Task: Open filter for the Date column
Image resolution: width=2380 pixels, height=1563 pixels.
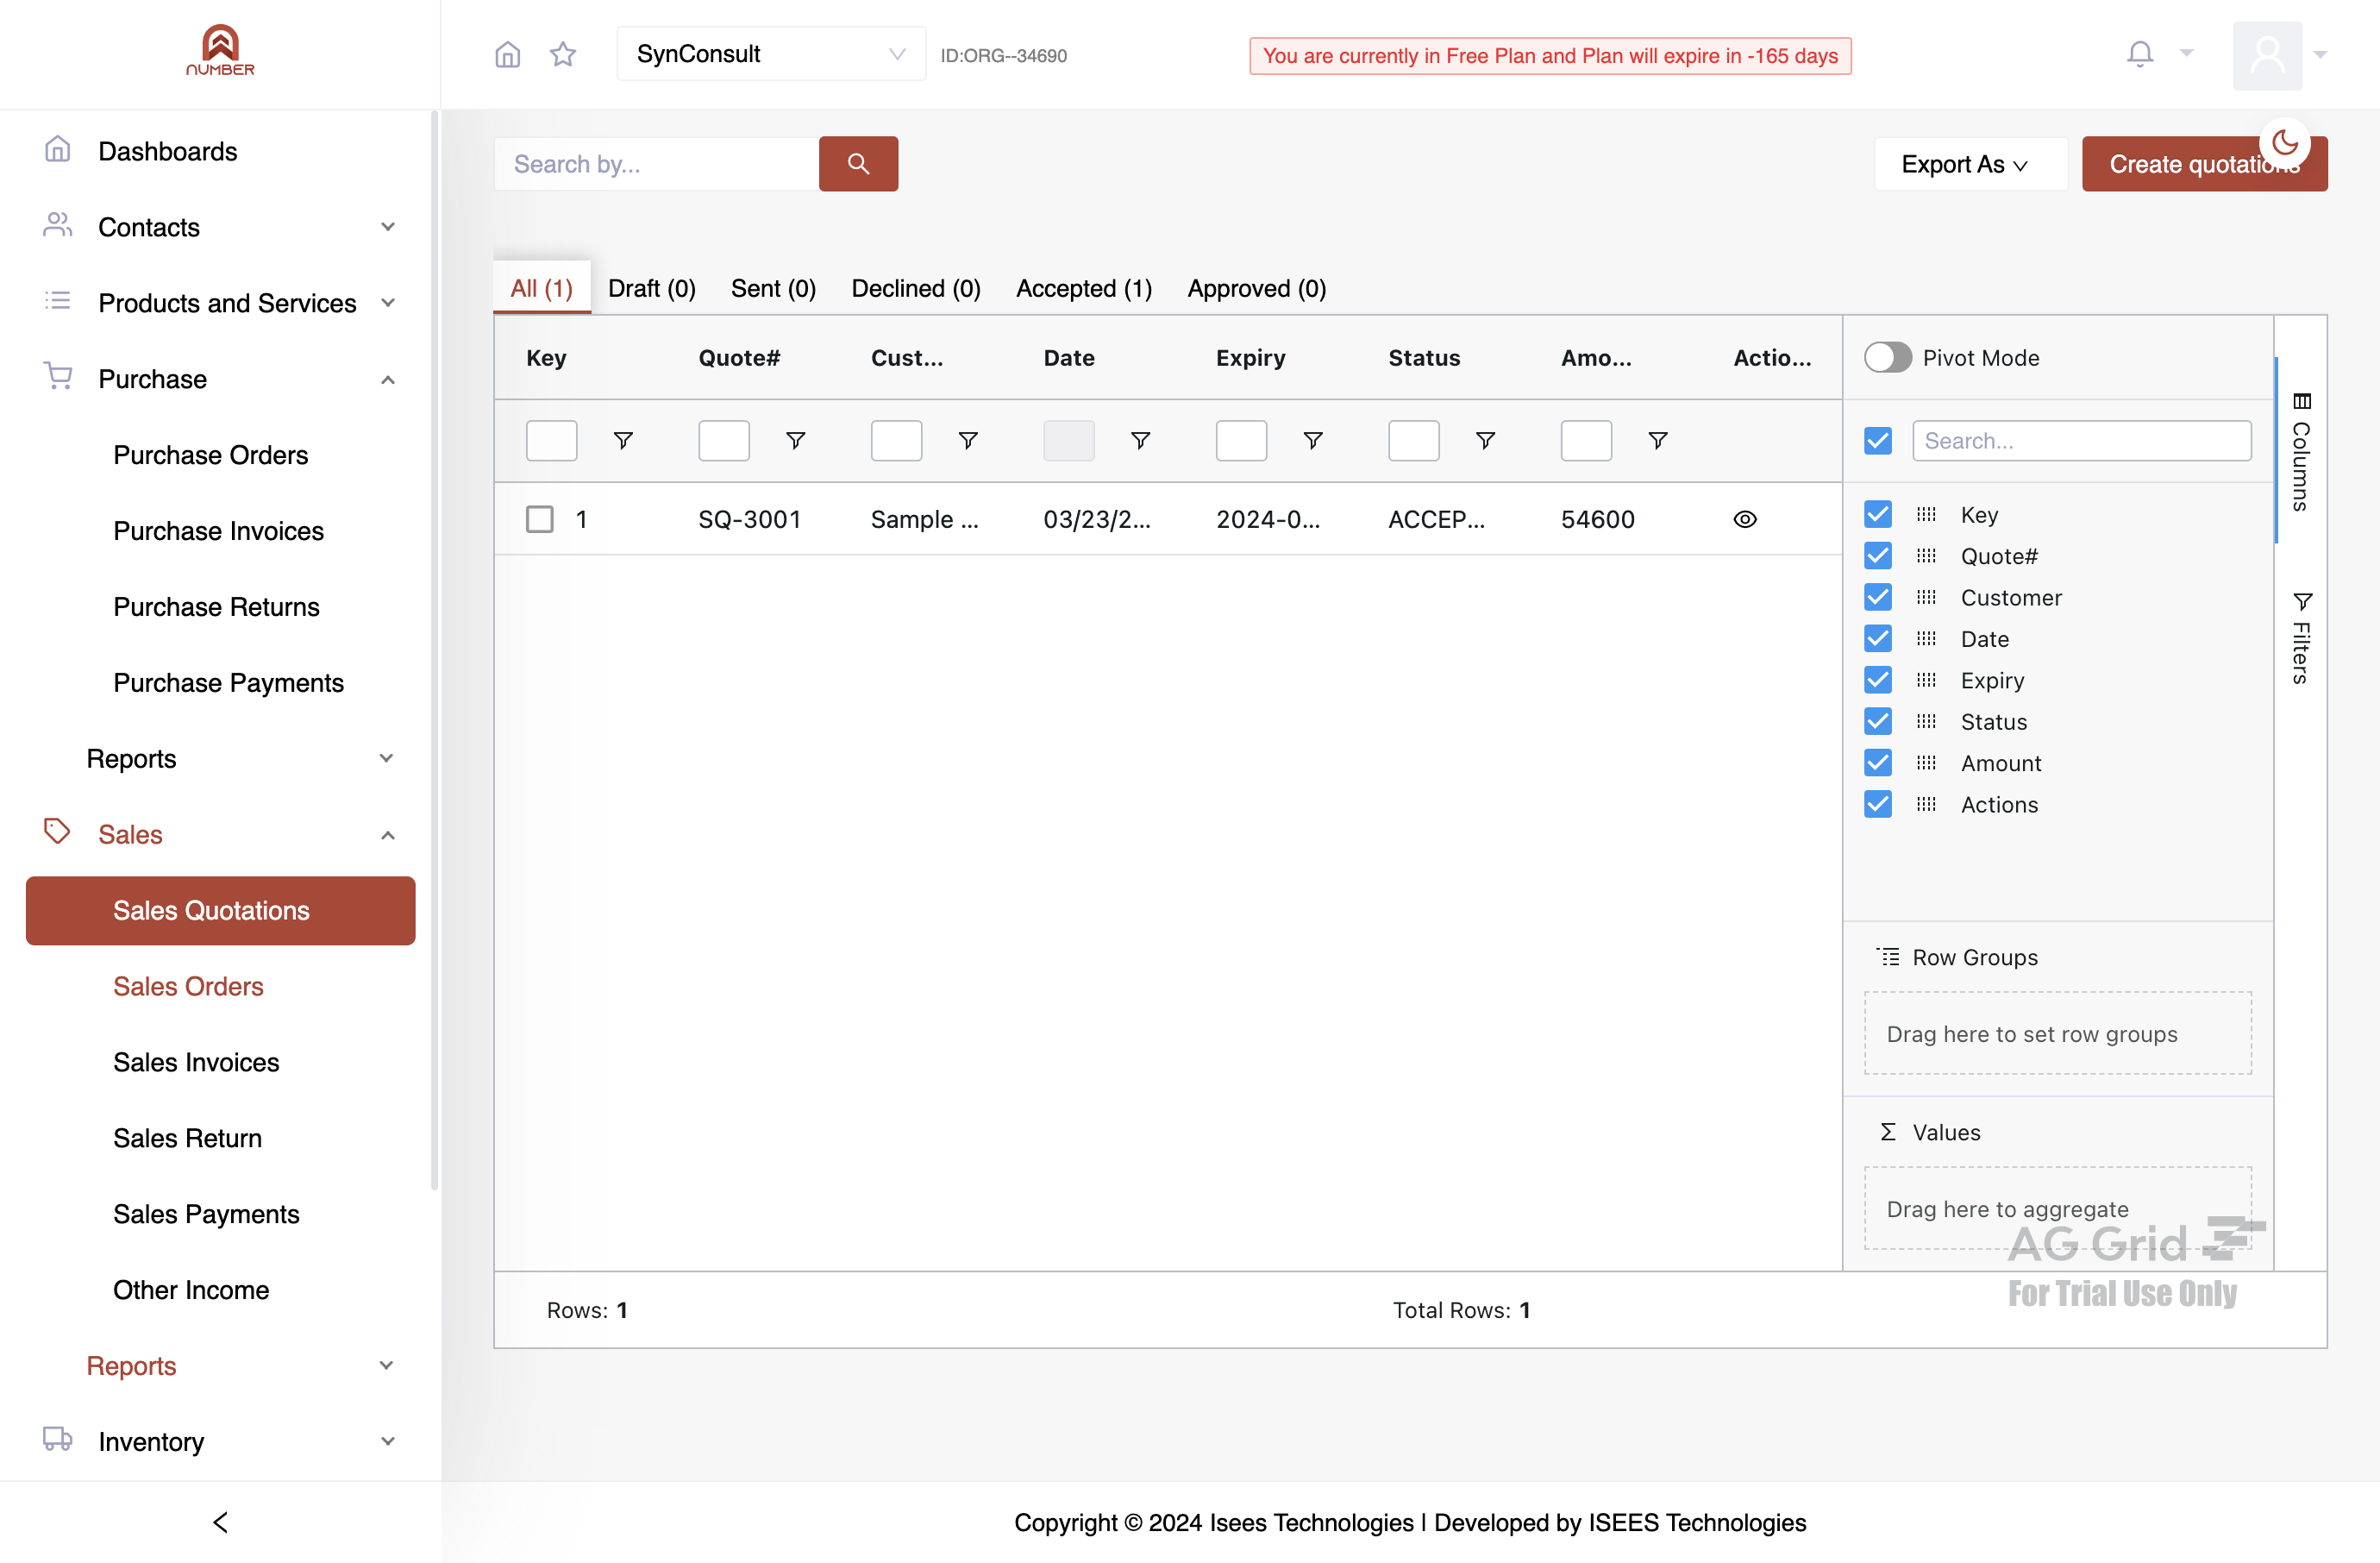Action: (1140, 440)
